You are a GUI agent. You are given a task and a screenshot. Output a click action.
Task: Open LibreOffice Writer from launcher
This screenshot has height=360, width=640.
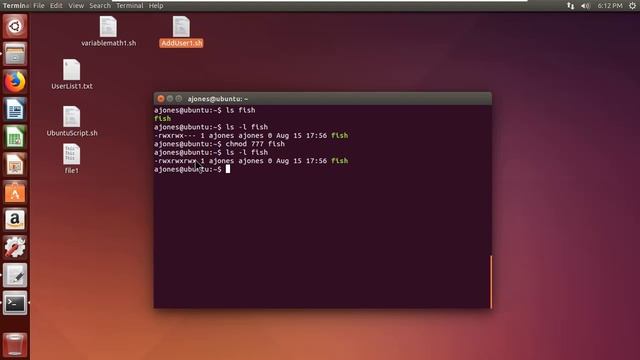coord(15,109)
